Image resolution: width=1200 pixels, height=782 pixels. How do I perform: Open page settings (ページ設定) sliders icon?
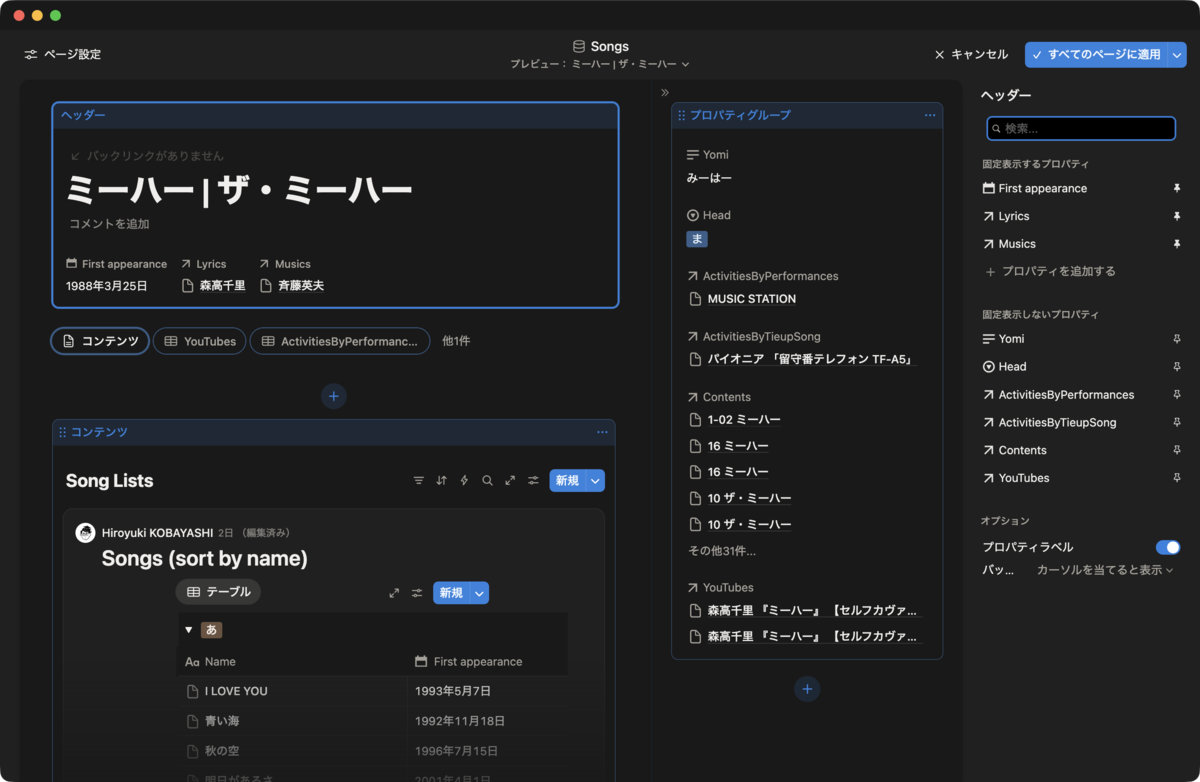[31, 54]
